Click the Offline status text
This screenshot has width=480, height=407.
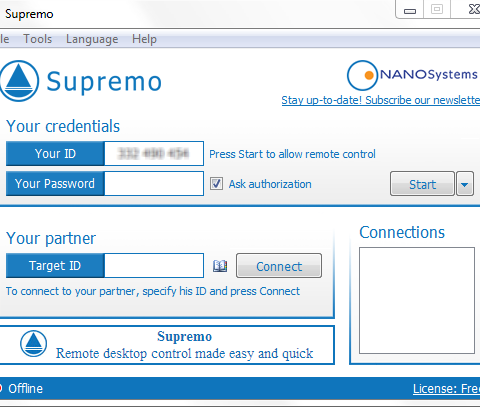click(26, 389)
